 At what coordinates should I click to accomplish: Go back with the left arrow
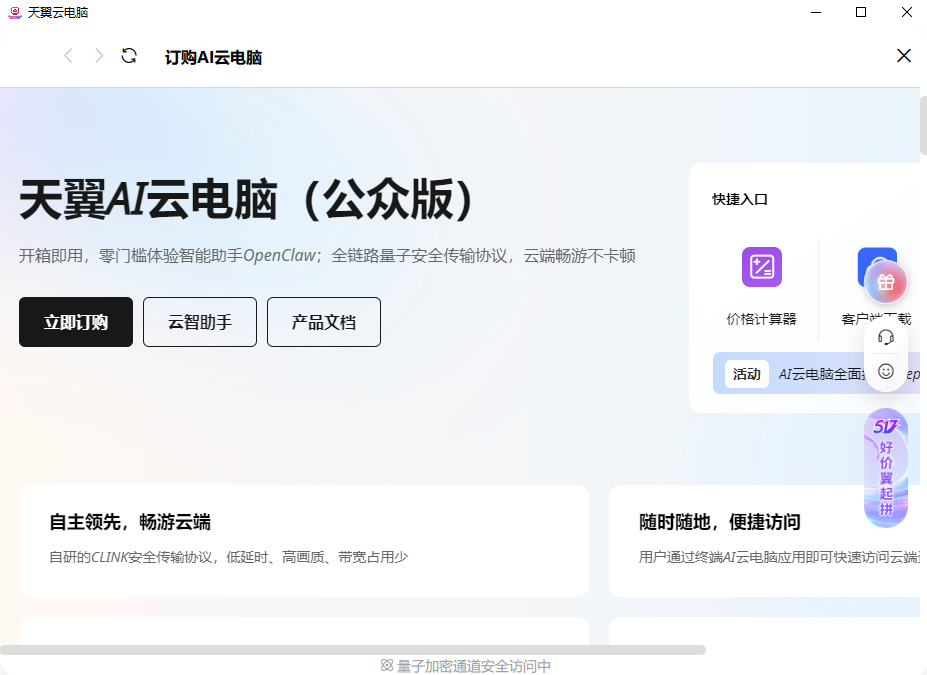tap(69, 56)
